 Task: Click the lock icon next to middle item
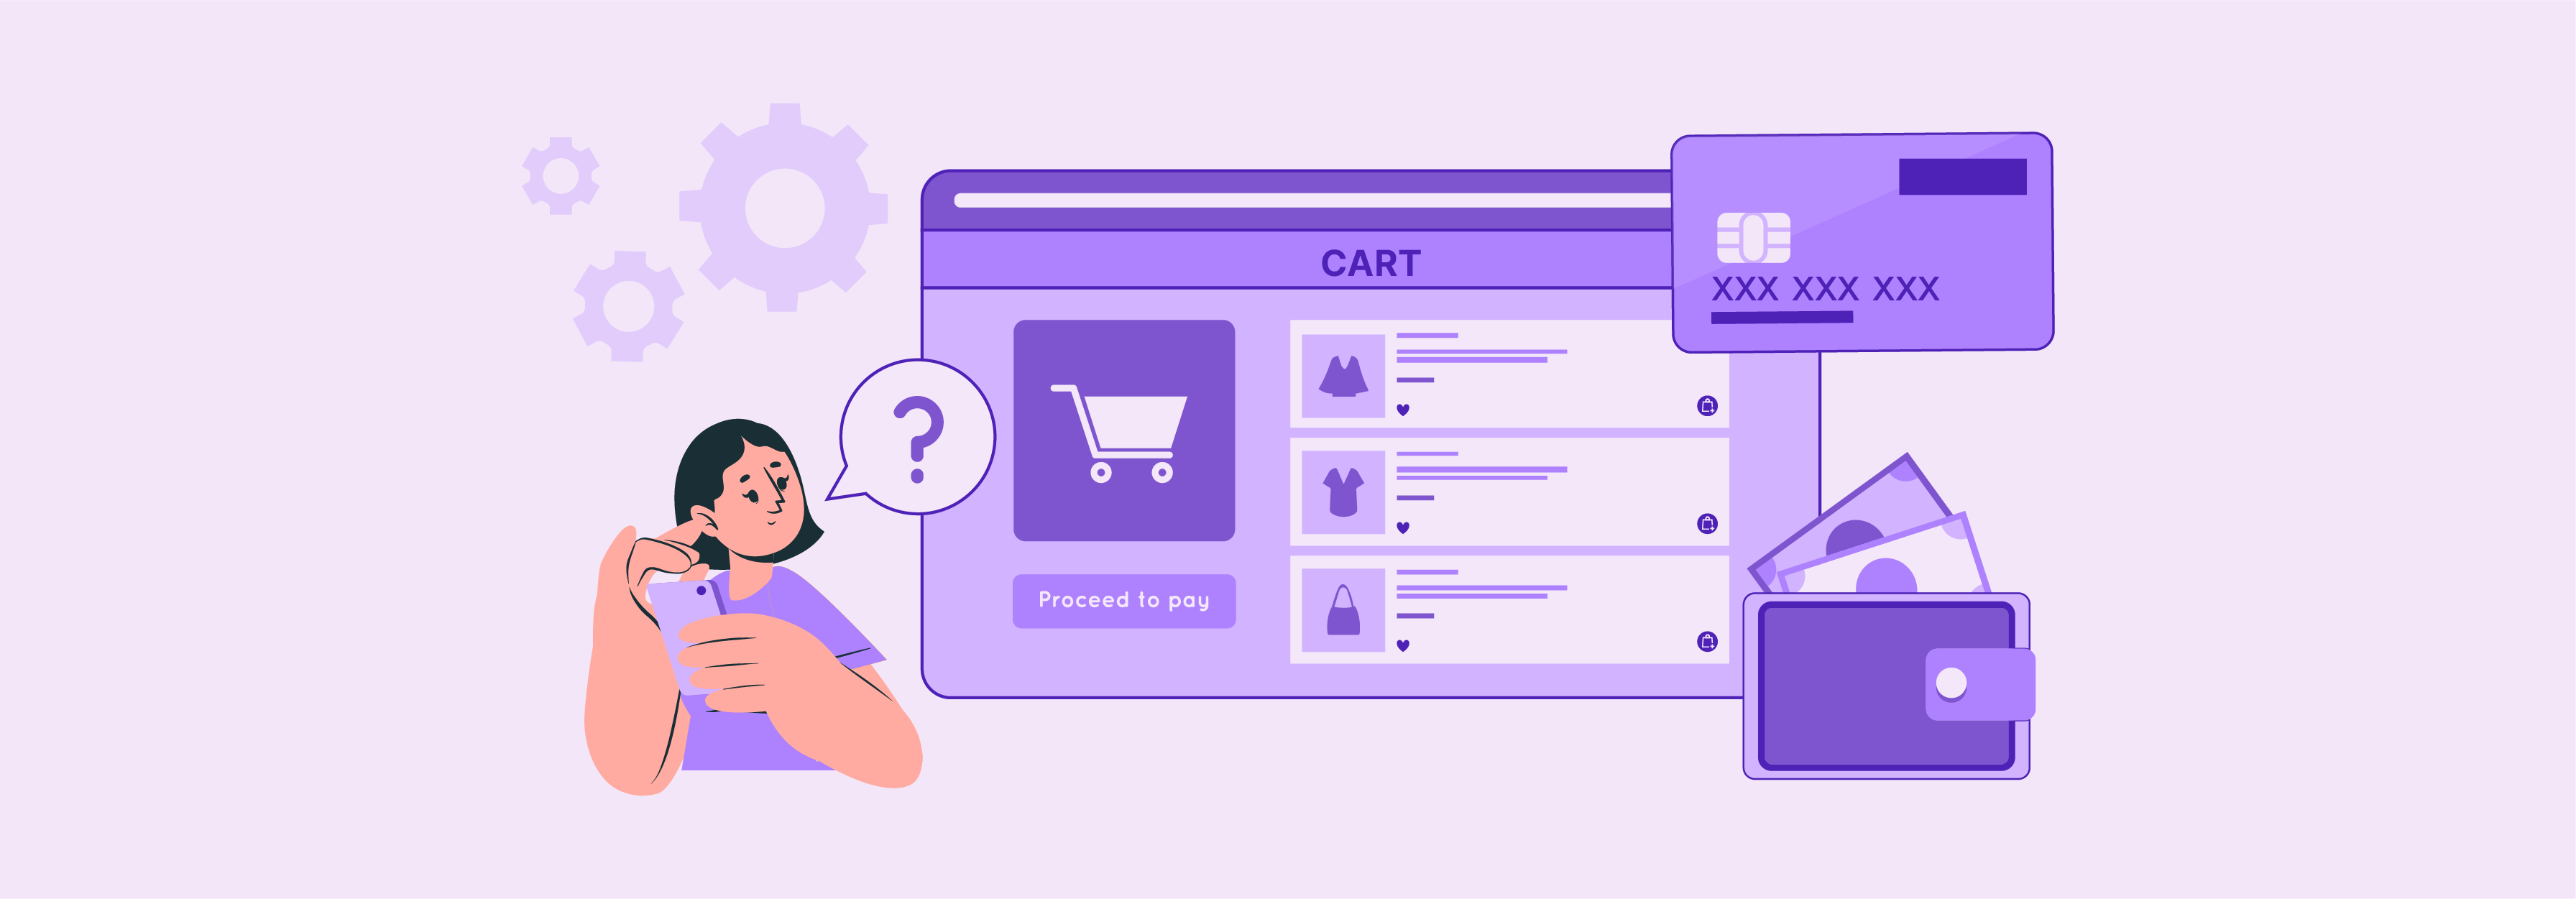coord(1706,525)
